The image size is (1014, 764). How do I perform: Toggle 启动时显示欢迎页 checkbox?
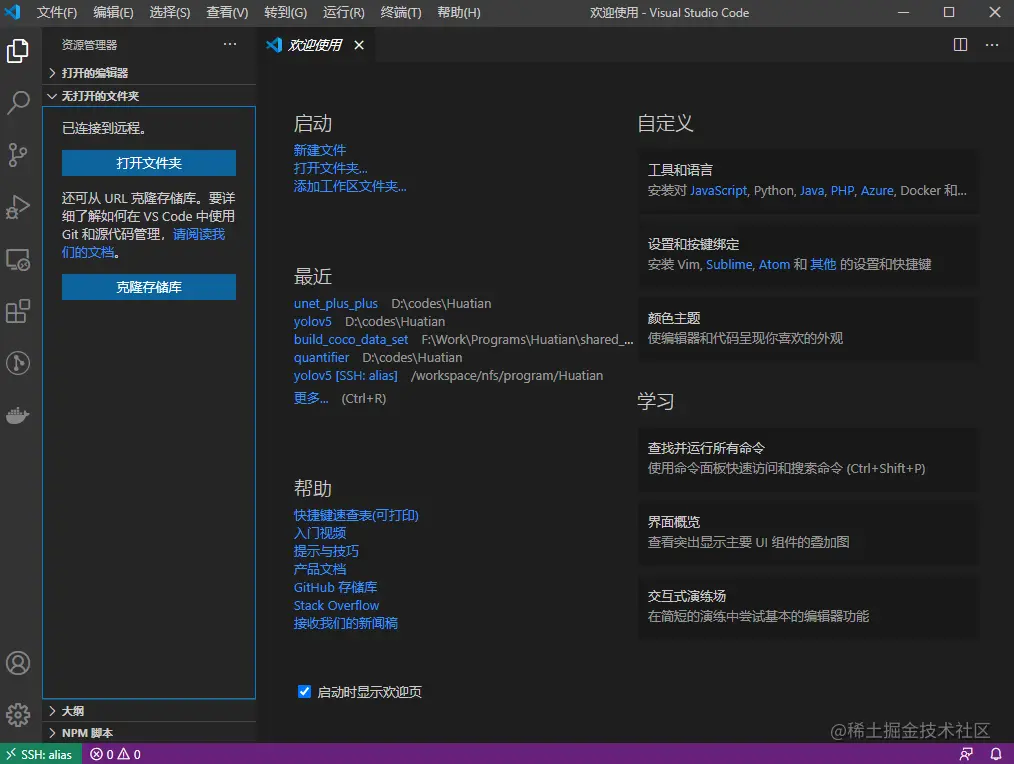304,692
